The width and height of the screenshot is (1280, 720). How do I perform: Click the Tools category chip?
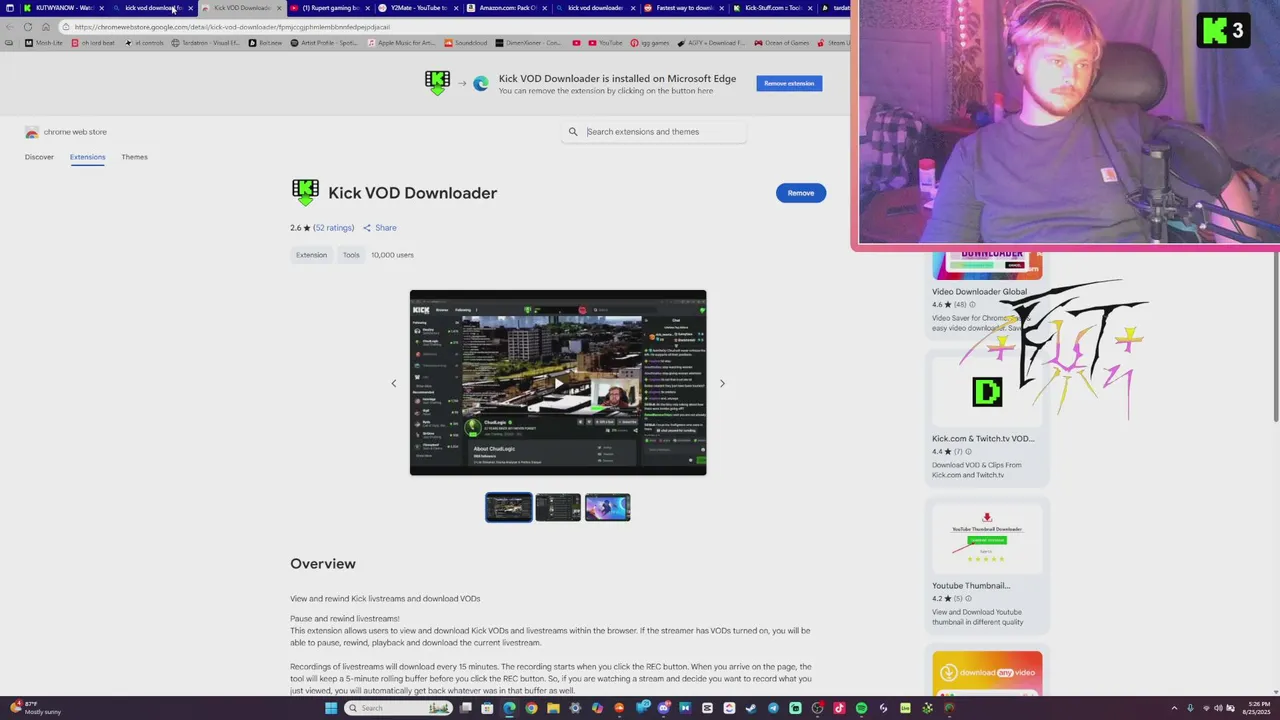351,255
